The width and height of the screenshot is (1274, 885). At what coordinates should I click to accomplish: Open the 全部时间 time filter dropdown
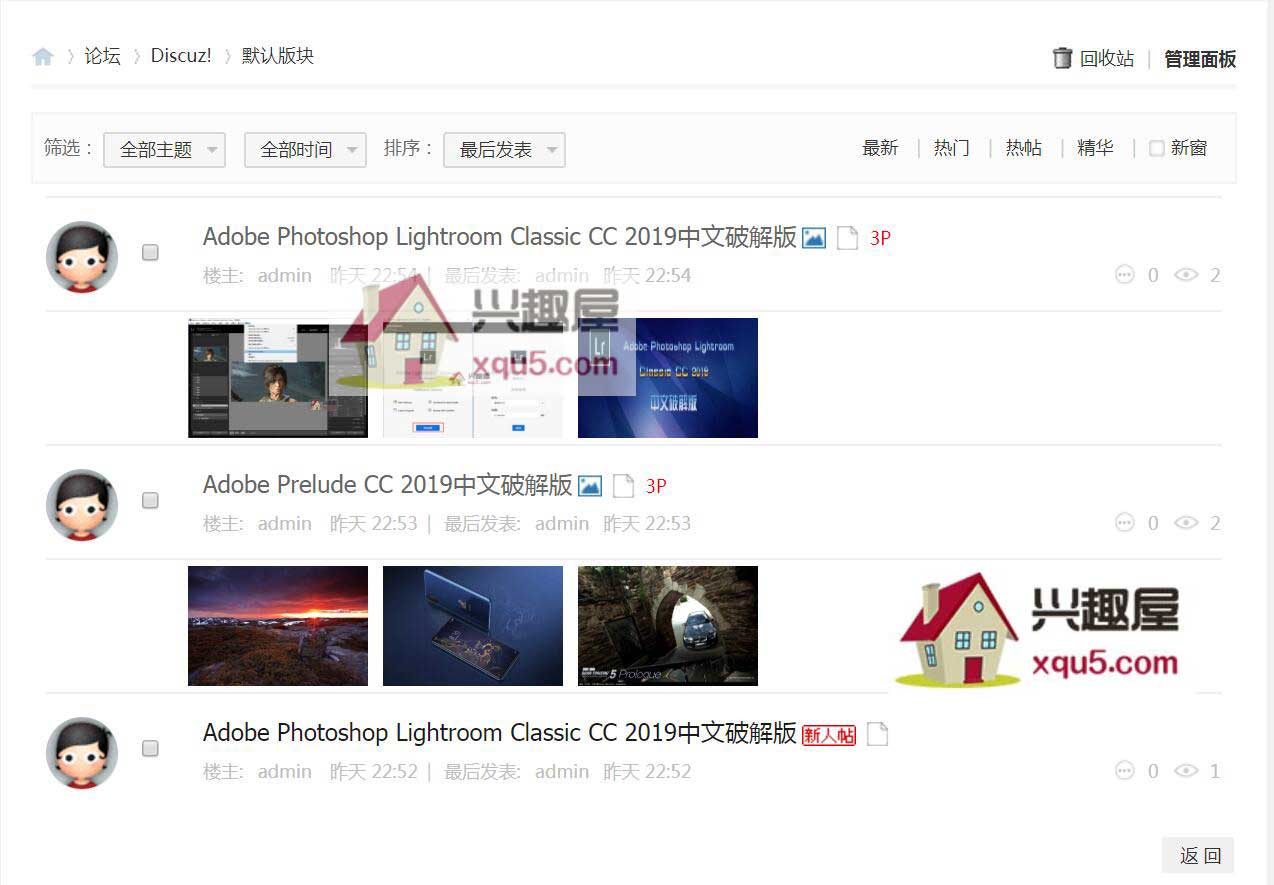pyautogui.click(x=305, y=150)
